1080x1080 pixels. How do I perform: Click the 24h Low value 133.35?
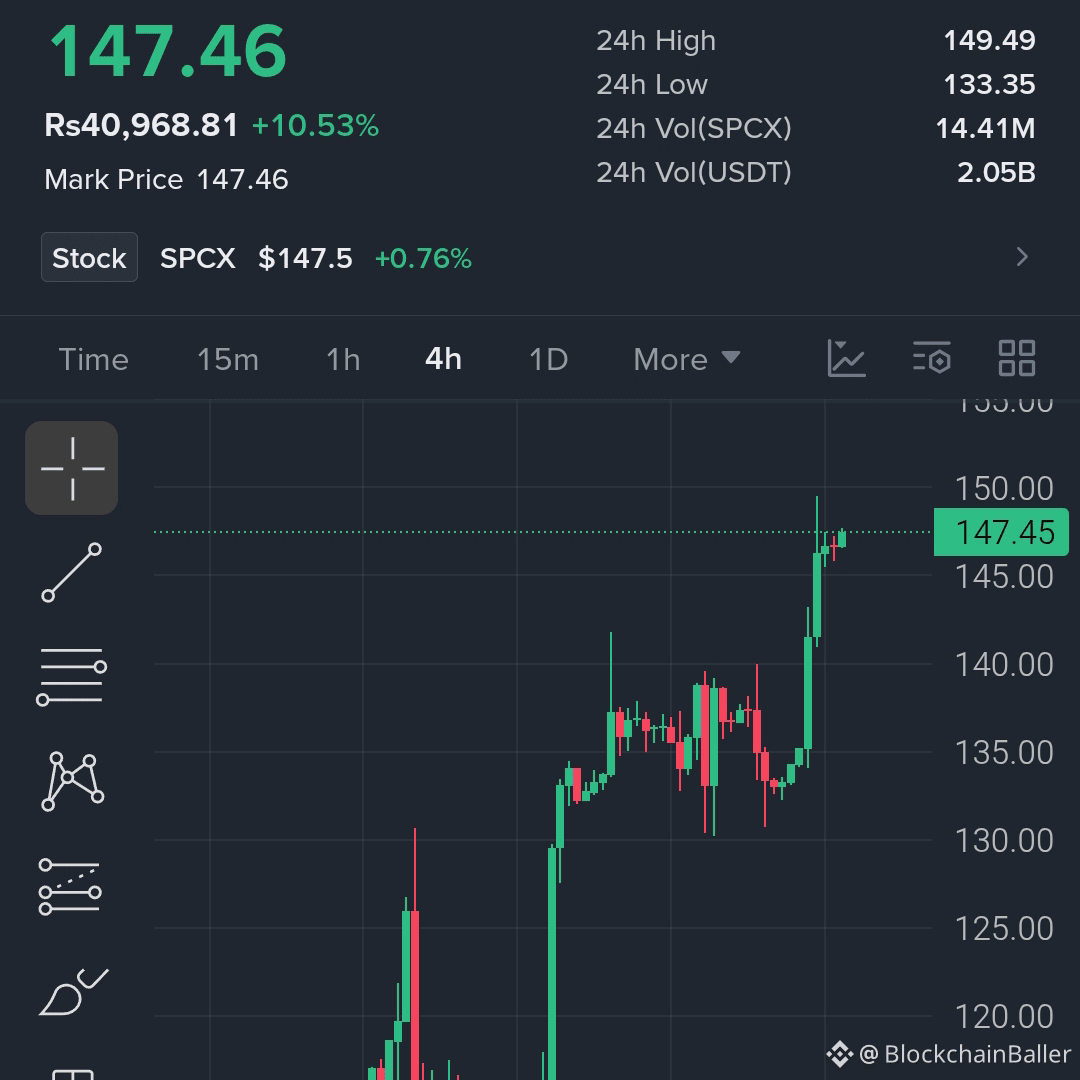[x=989, y=85]
